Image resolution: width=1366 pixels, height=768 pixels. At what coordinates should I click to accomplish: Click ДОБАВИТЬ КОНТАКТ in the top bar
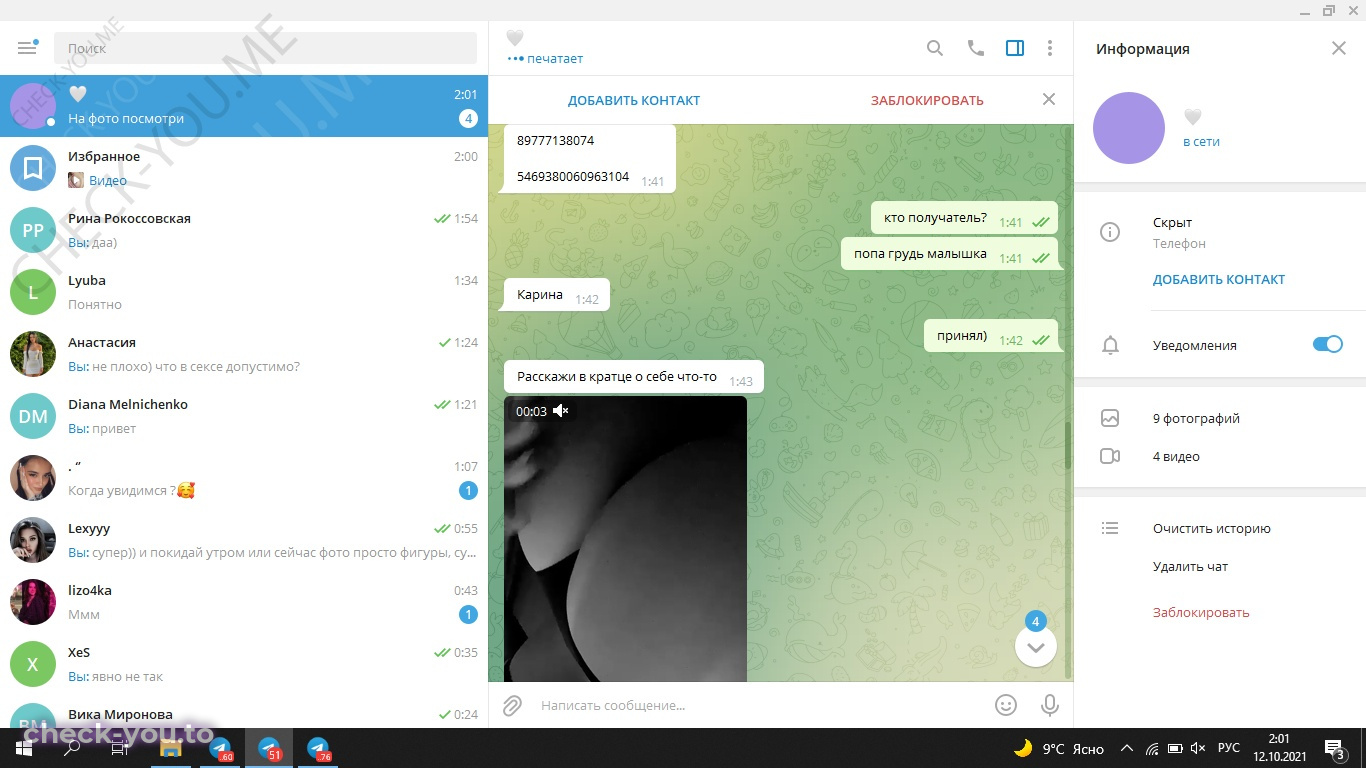click(634, 100)
